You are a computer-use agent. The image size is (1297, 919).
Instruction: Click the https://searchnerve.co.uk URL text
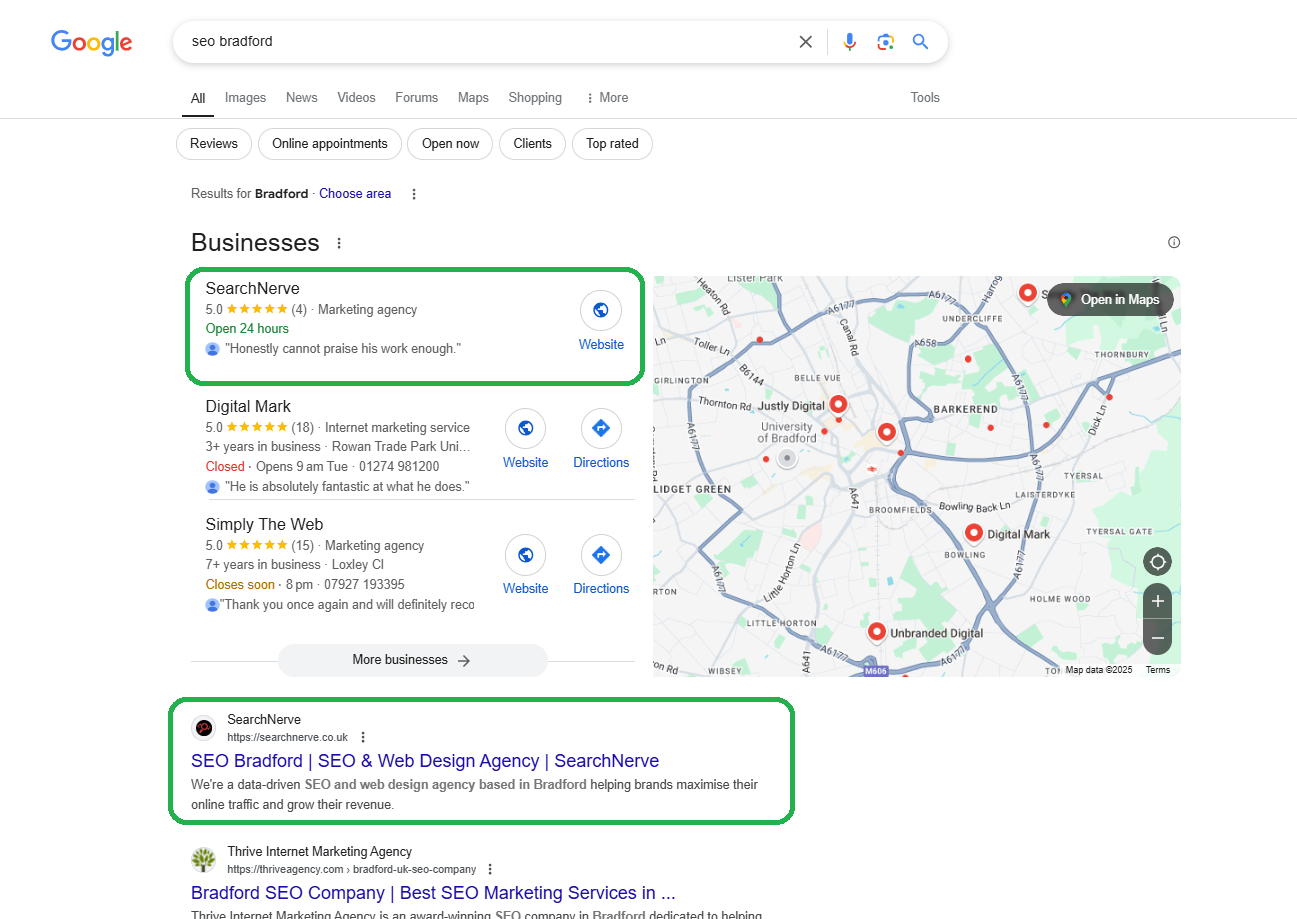pyautogui.click(x=287, y=737)
